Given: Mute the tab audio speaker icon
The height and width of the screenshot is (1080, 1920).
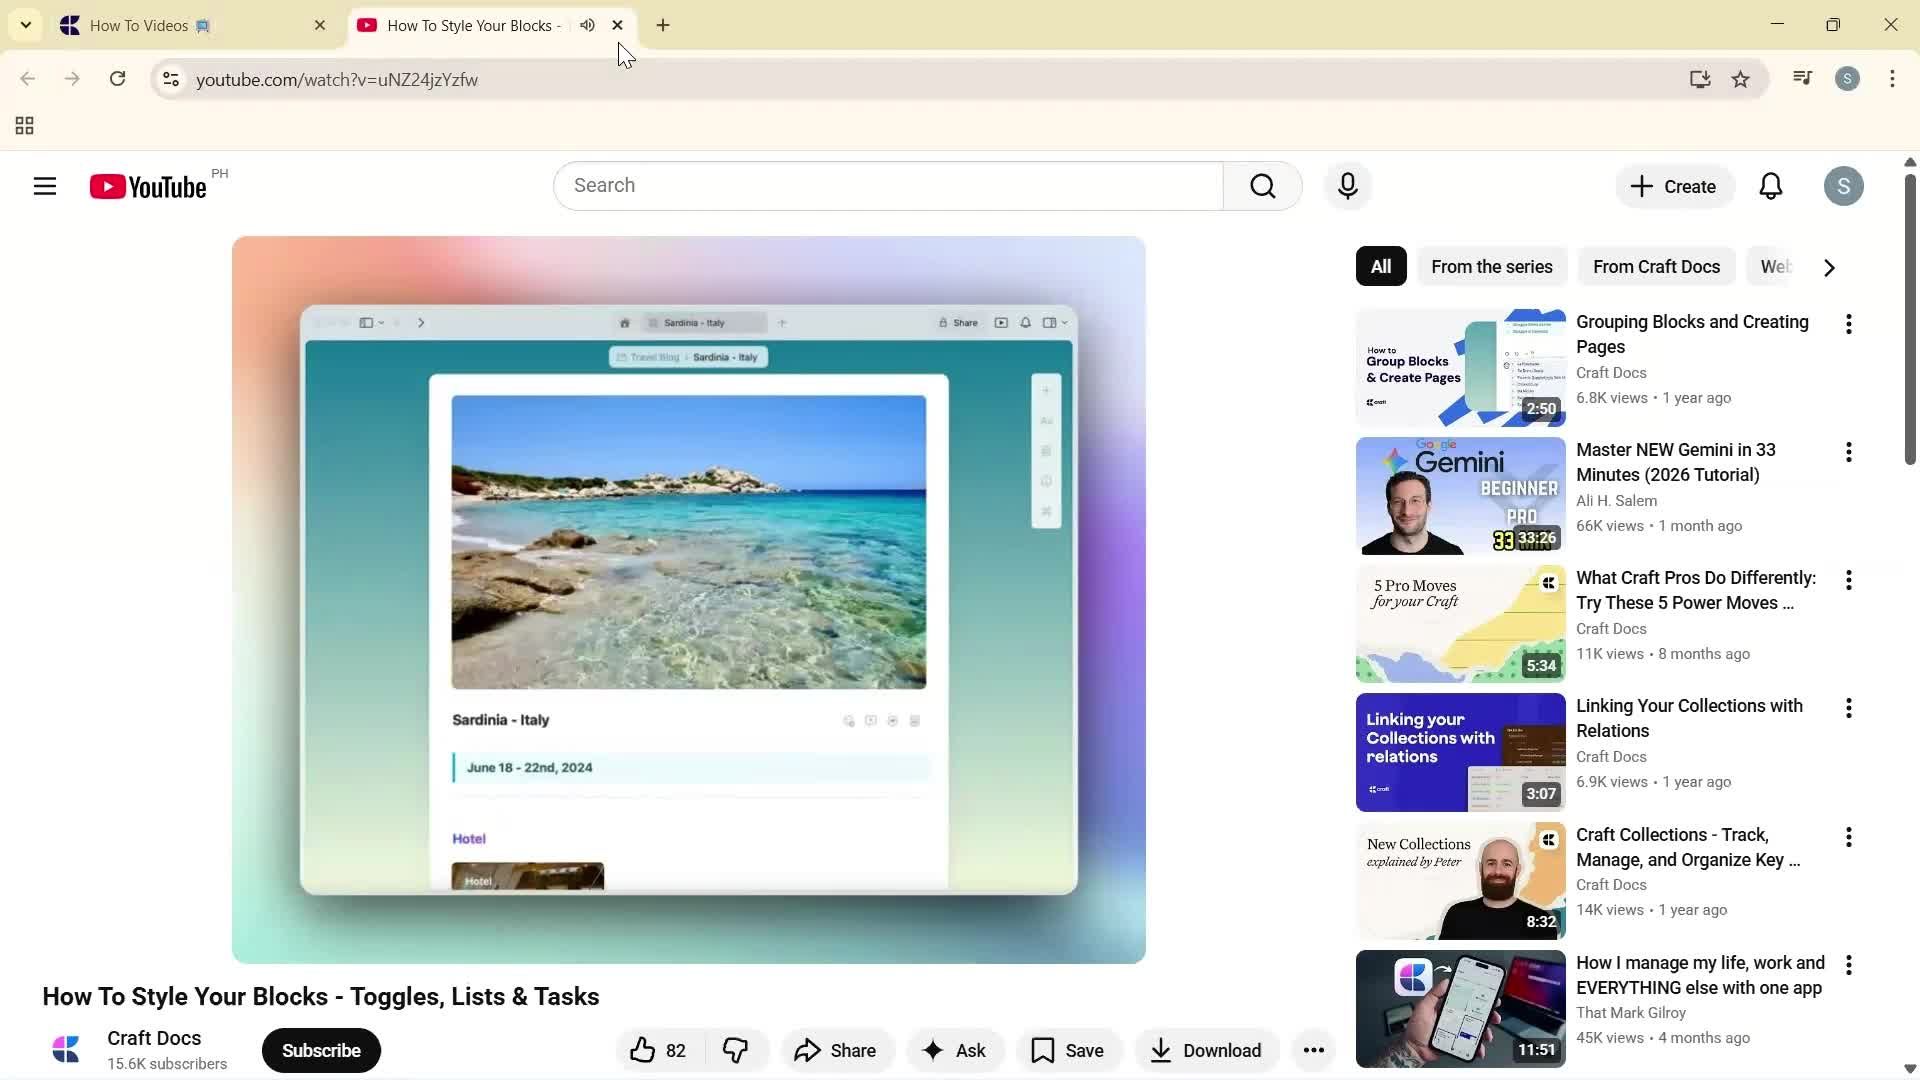Looking at the screenshot, I should pos(588,25).
